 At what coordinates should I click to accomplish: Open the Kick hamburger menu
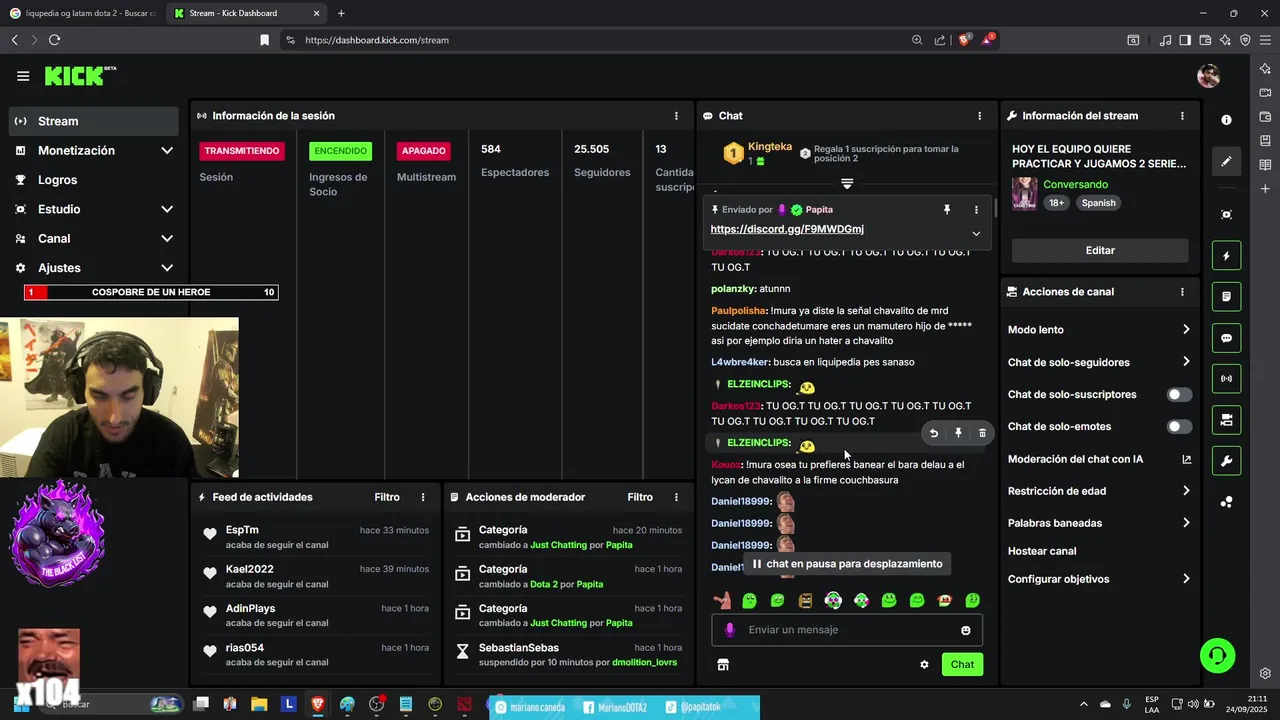[23, 76]
